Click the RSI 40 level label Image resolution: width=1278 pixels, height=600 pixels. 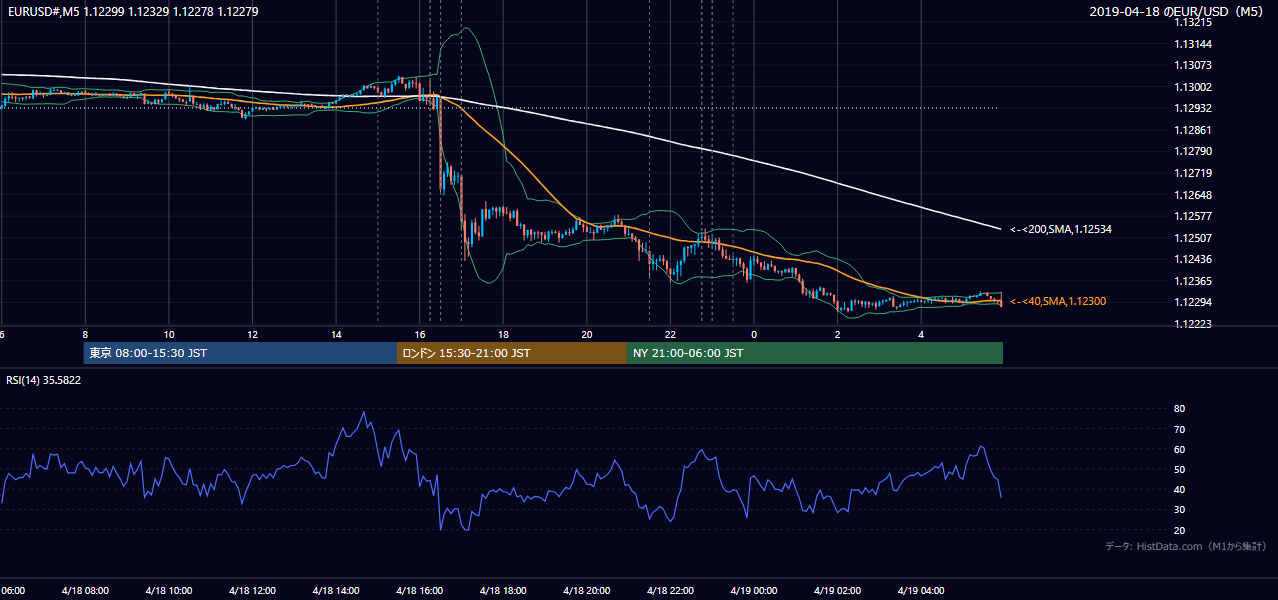click(x=1180, y=489)
